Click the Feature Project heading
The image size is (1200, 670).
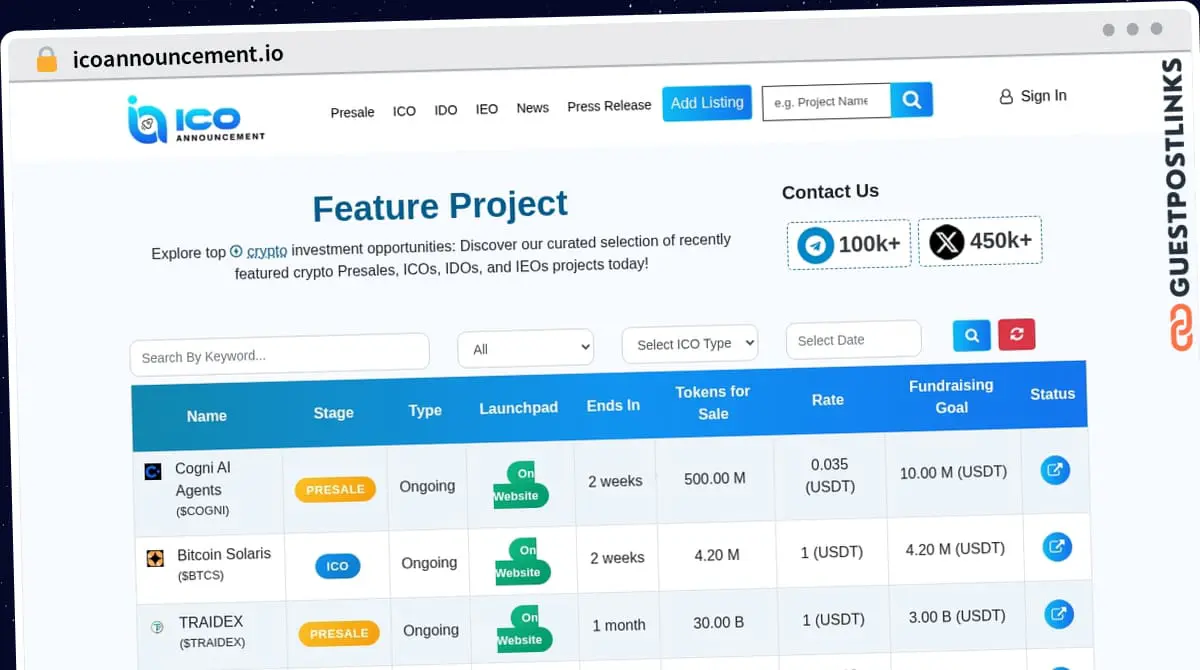[x=440, y=206]
